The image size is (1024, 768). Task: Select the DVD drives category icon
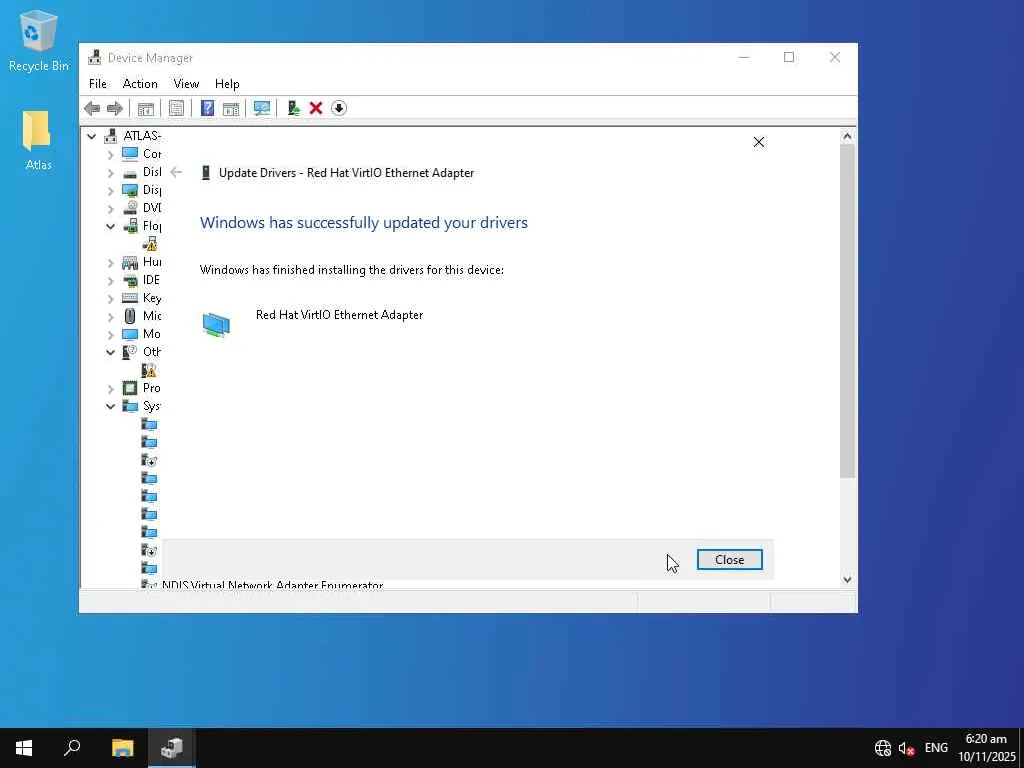tap(130, 208)
